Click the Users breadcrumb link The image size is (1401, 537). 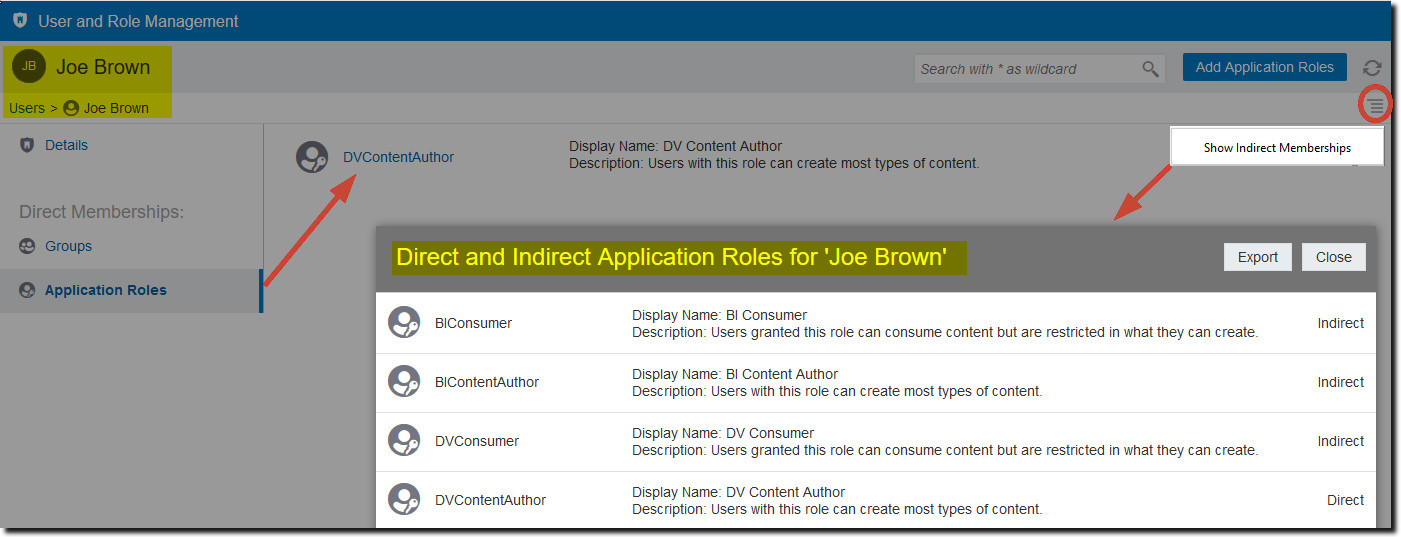pos(27,108)
